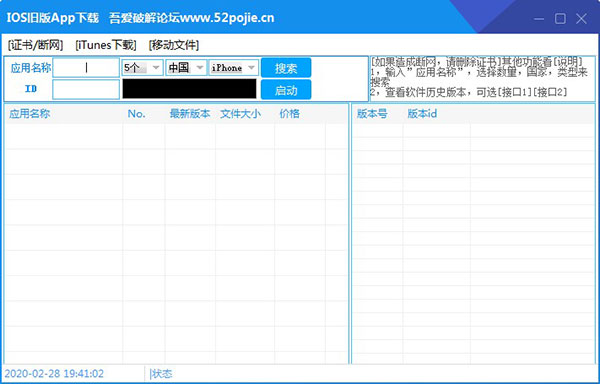Viewport: 600px width, 384px height.
Task: Click the 应用名称 text input field
Action: point(86,68)
